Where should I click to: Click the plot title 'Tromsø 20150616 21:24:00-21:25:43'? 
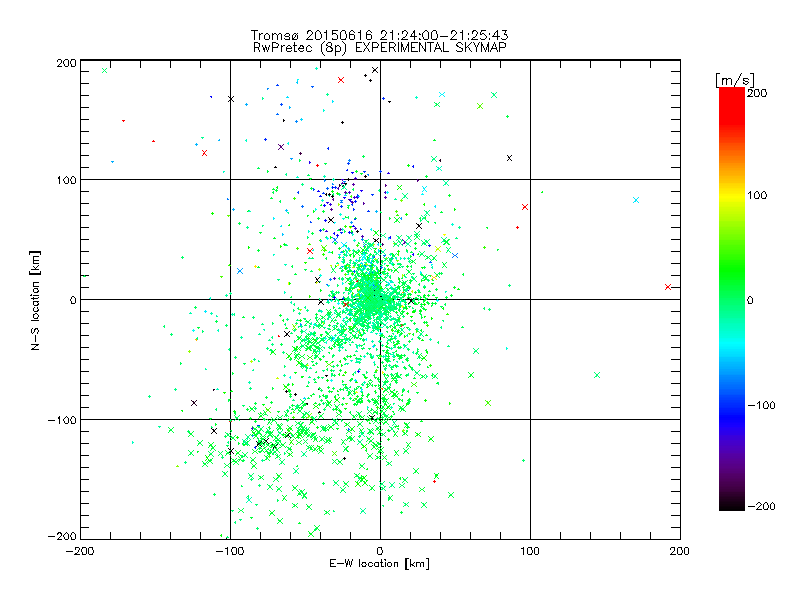pos(379,35)
